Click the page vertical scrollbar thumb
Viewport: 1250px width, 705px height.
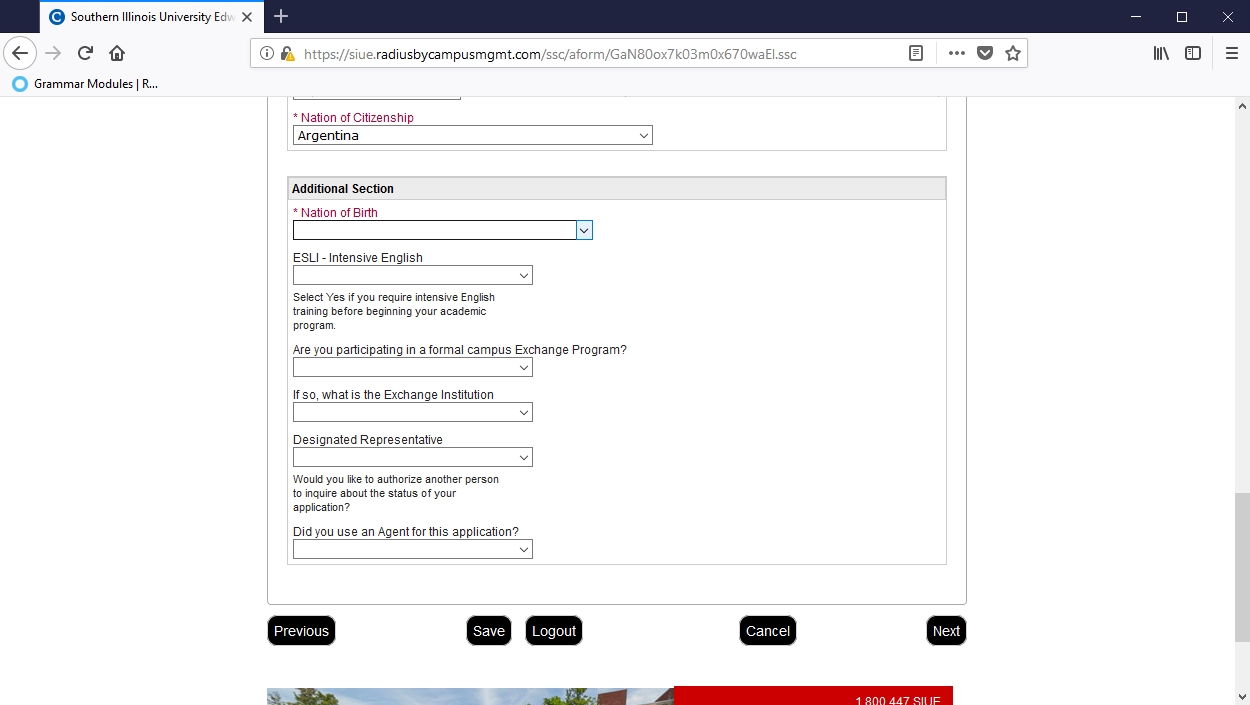point(1242,566)
